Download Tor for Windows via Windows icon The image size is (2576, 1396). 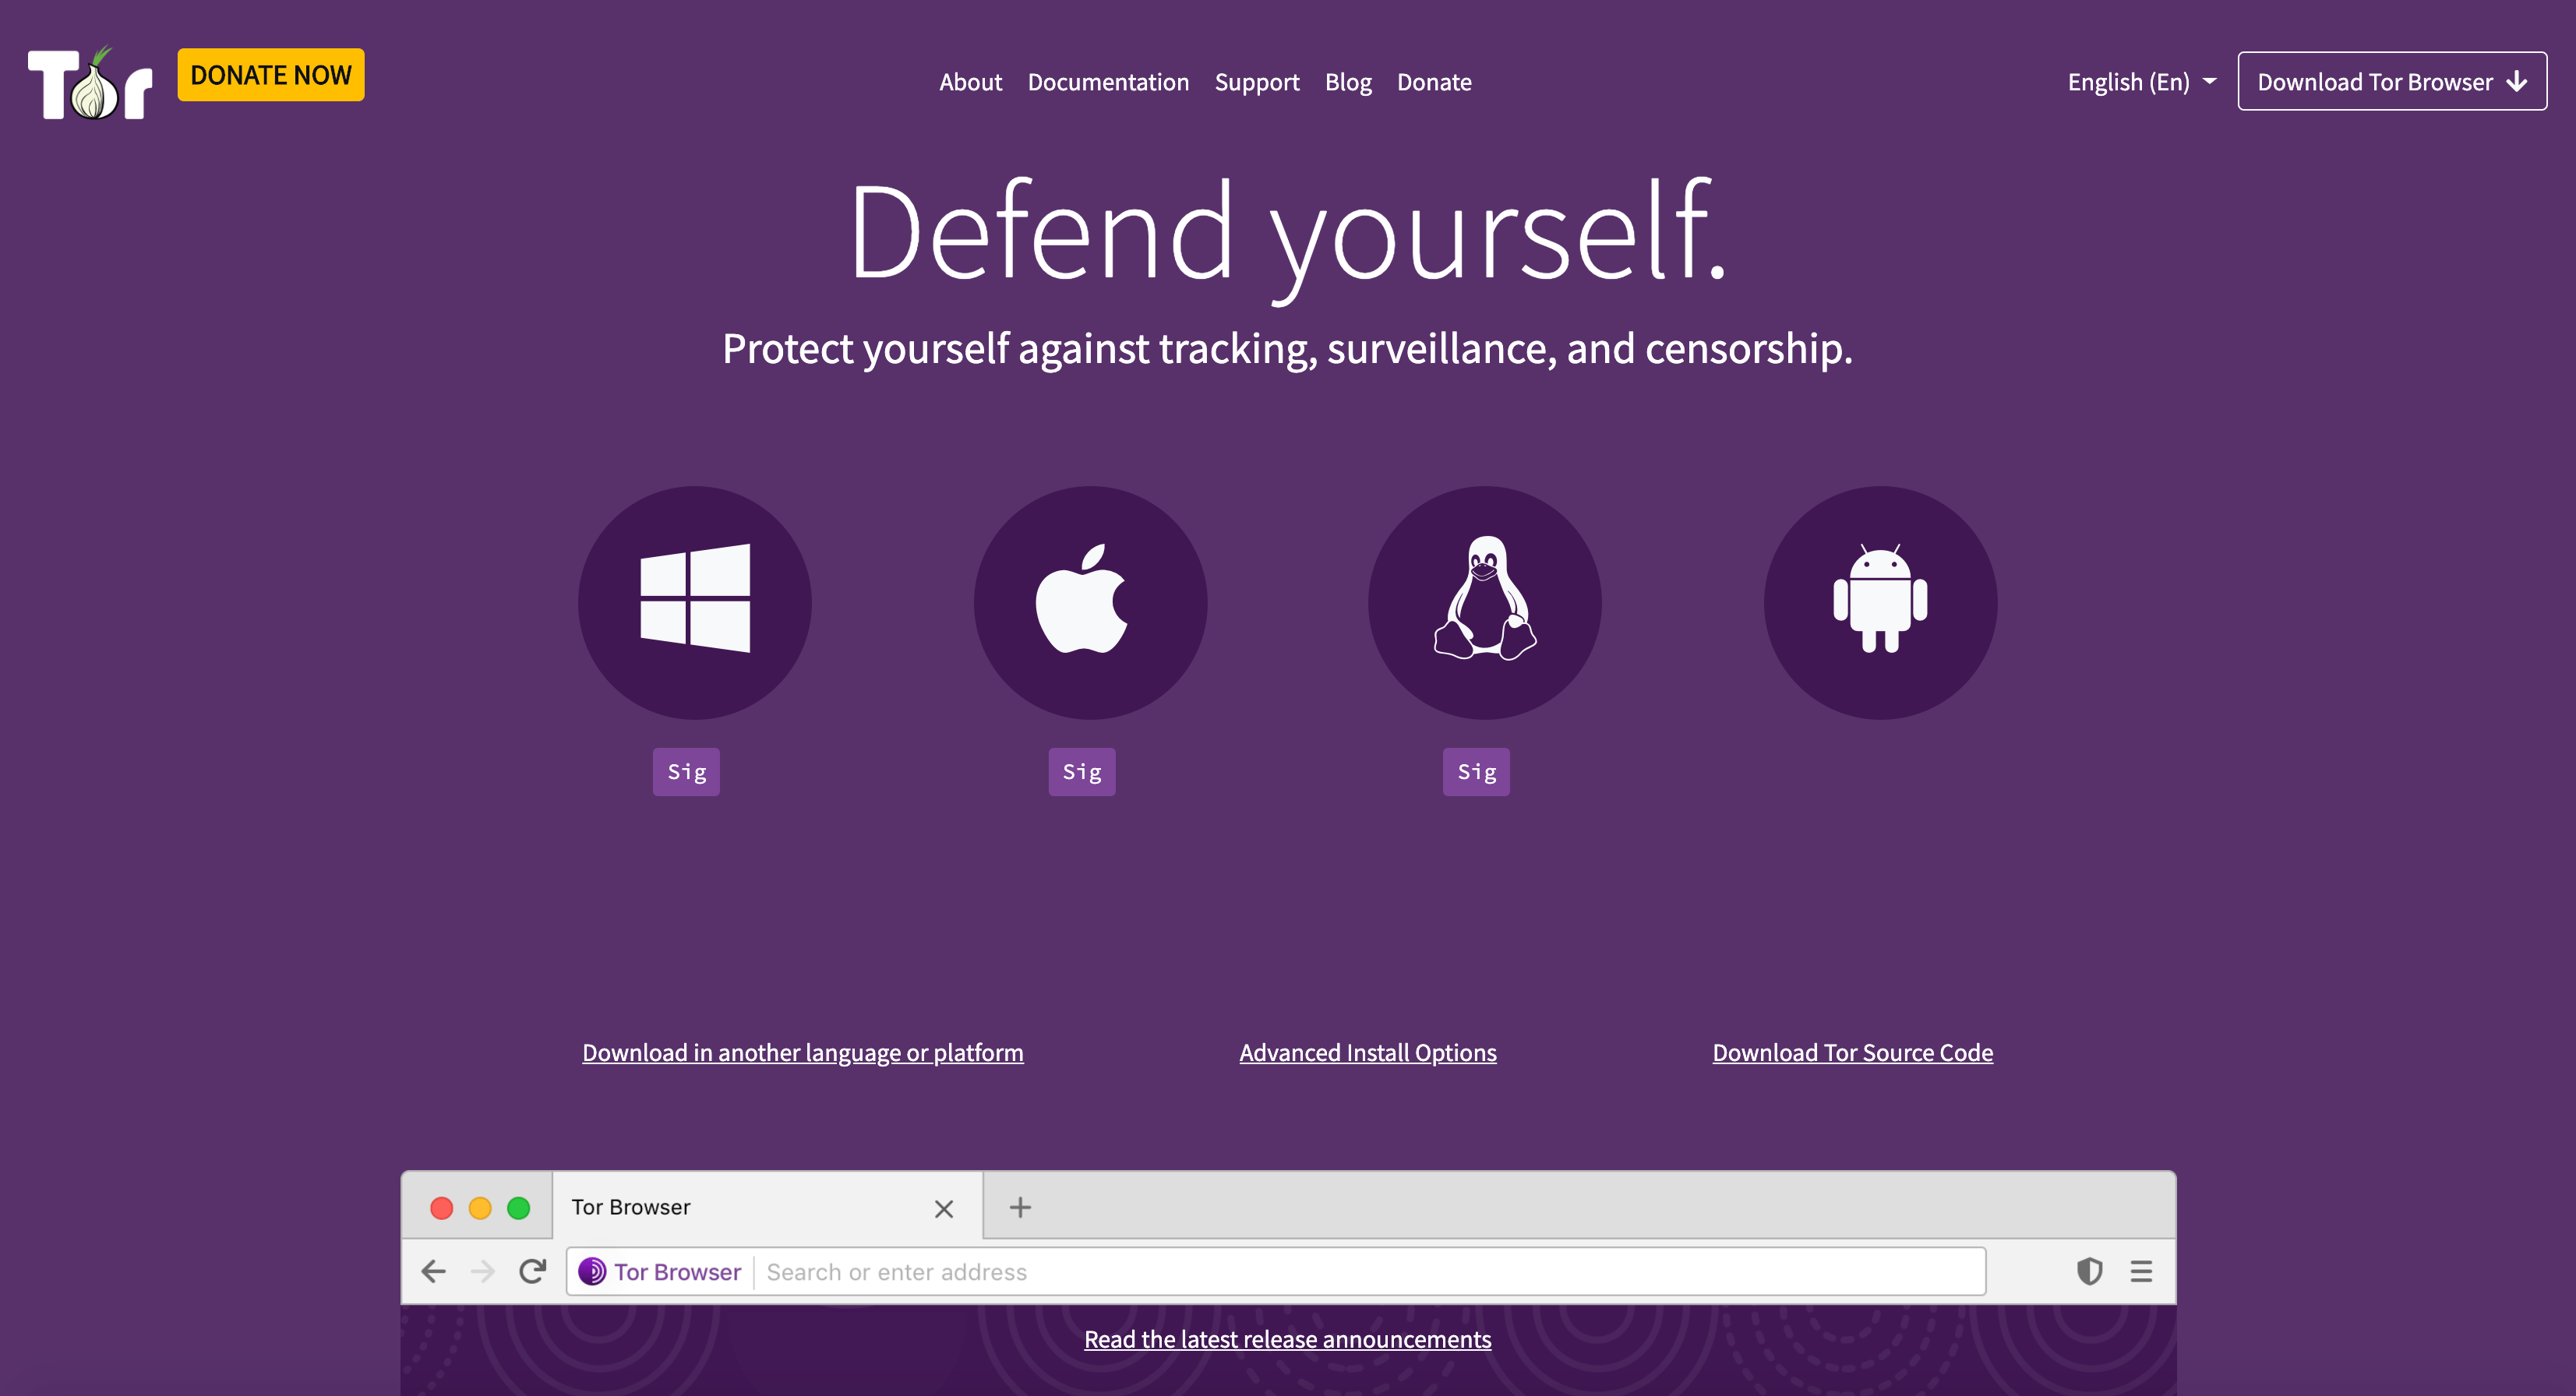click(x=695, y=603)
